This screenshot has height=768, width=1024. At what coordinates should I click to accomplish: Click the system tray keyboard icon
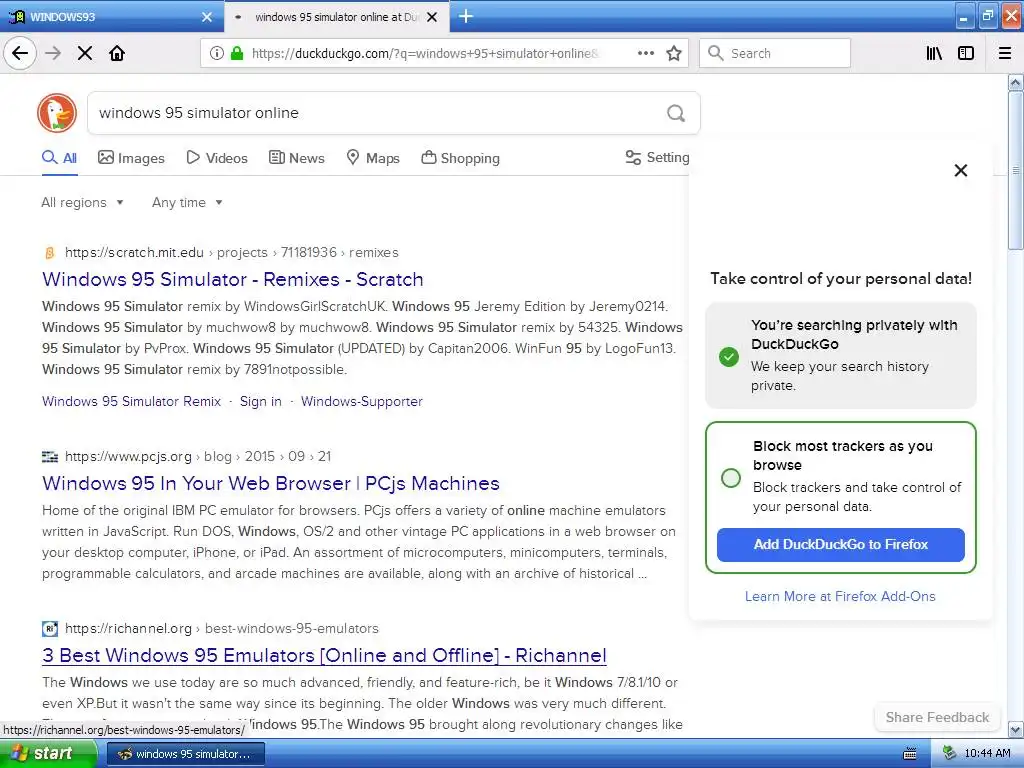(x=910, y=754)
